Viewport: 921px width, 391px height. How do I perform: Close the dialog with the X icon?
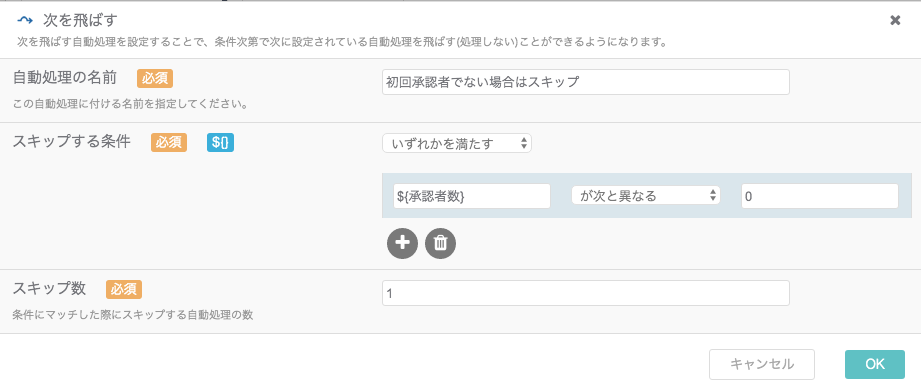point(895,21)
